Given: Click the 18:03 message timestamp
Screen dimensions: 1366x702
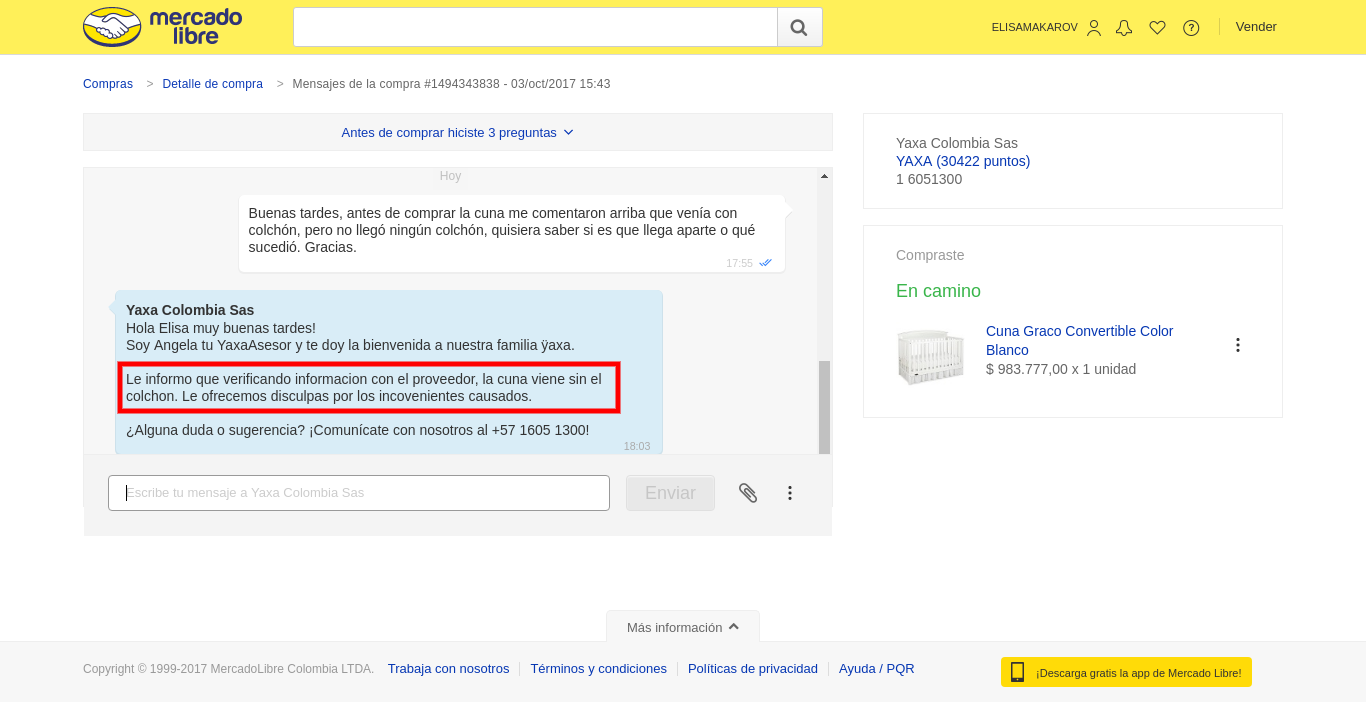Looking at the screenshot, I should (637, 446).
